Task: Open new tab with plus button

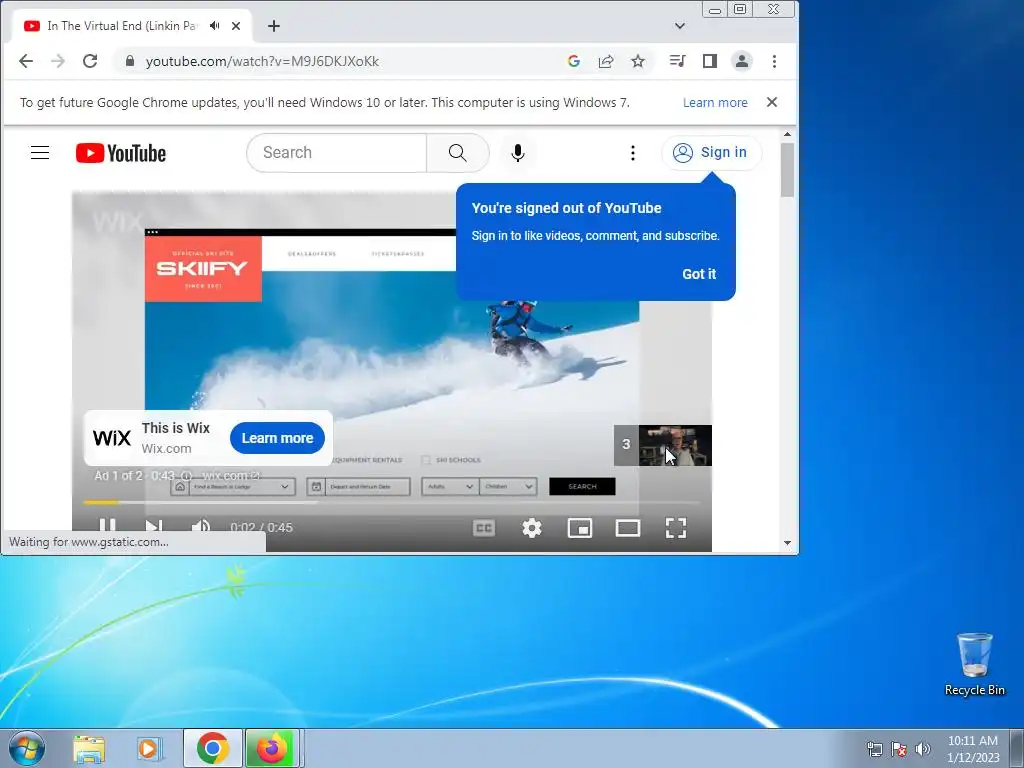Action: click(274, 26)
